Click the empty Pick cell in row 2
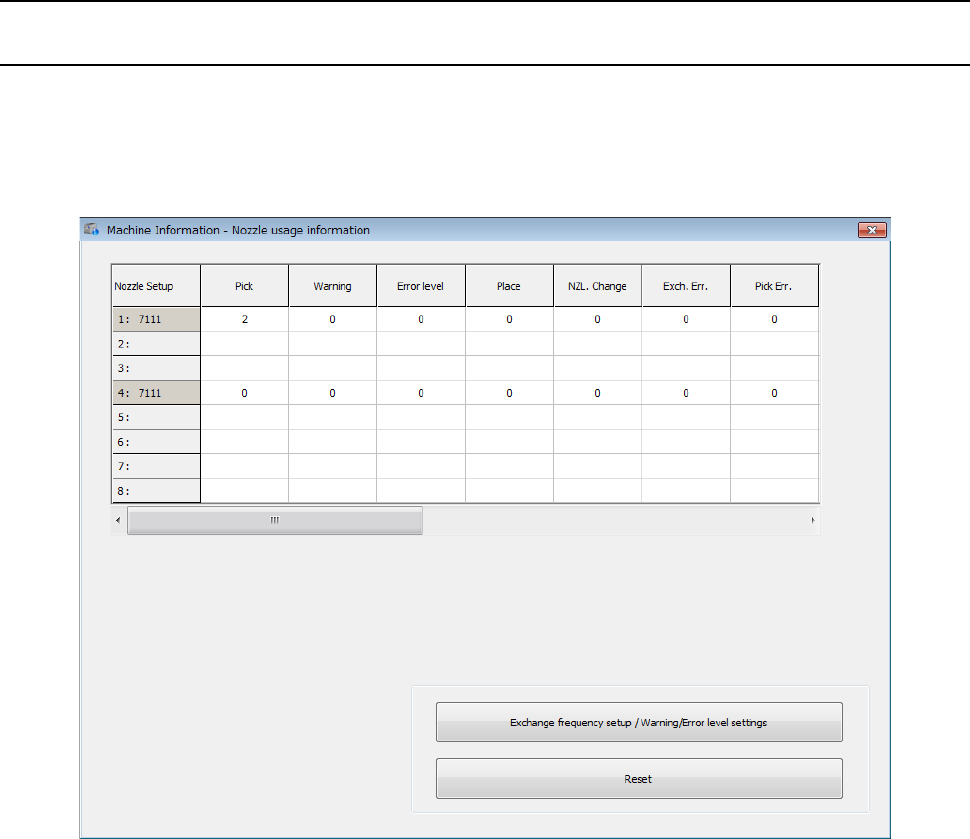 coord(244,344)
